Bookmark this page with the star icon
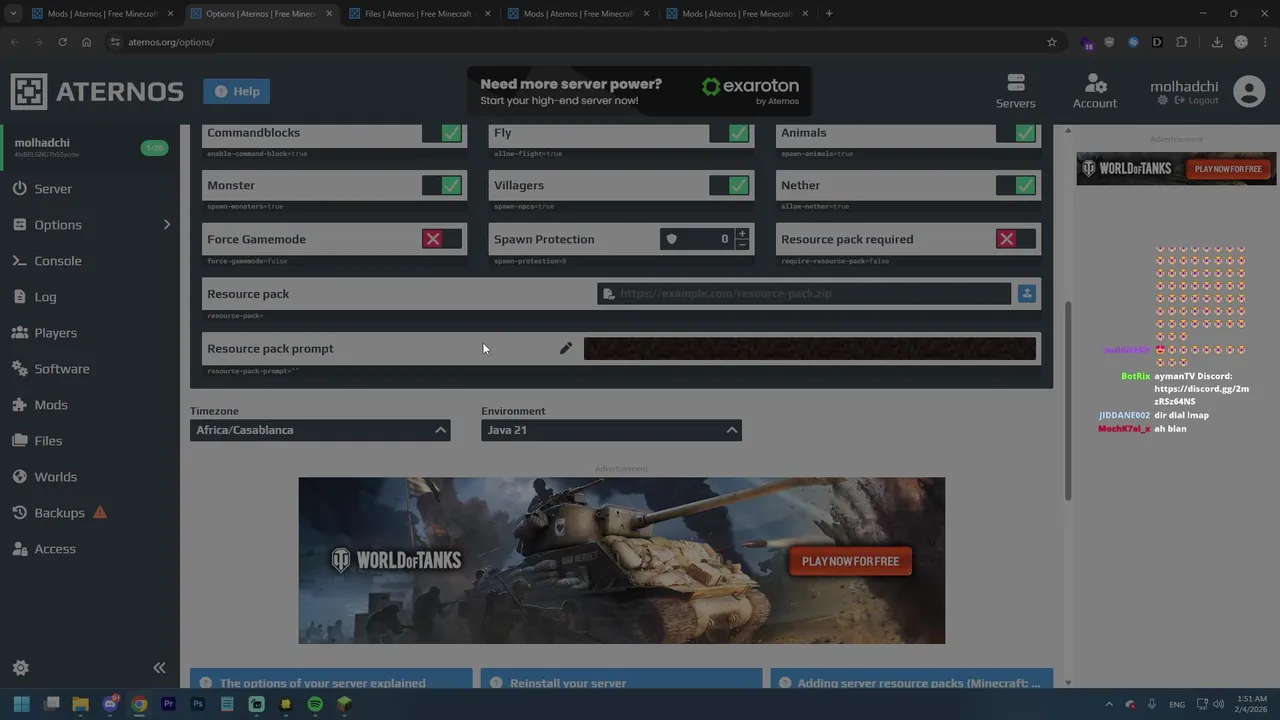This screenshot has height=720, width=1280. (1051, 42)
